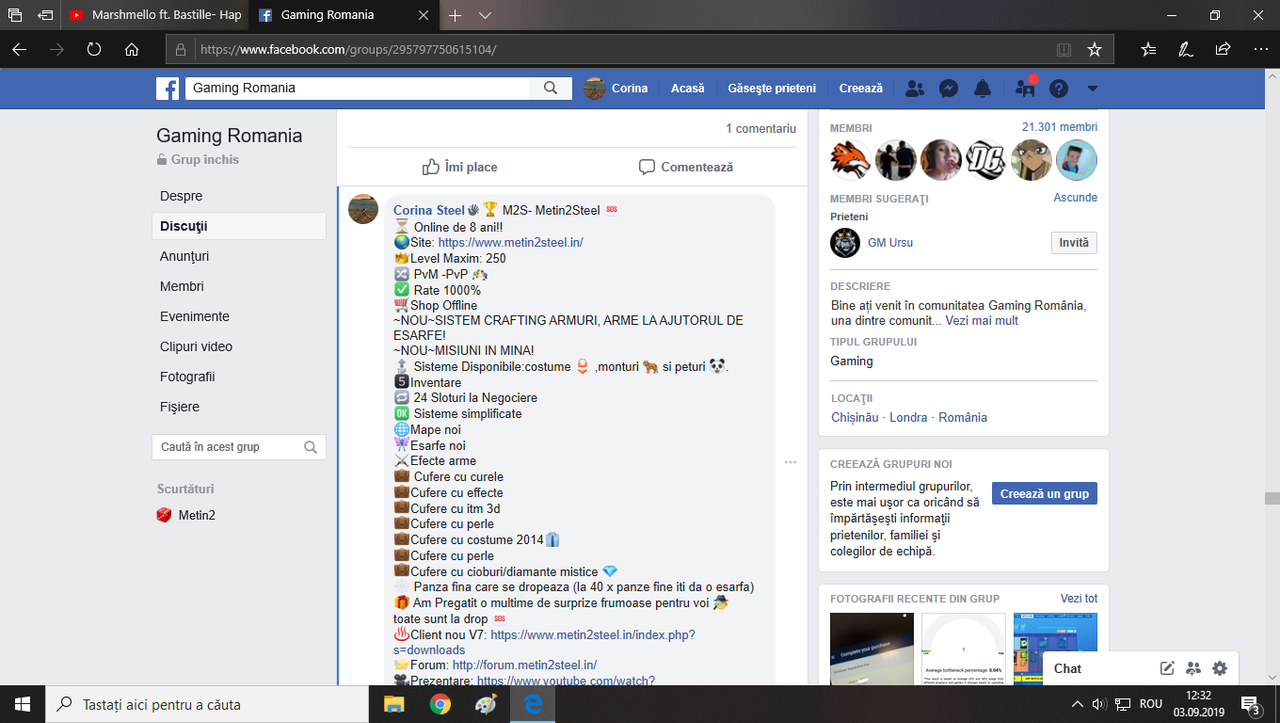Open the fox avatar member thumbnail

[850, 160]
